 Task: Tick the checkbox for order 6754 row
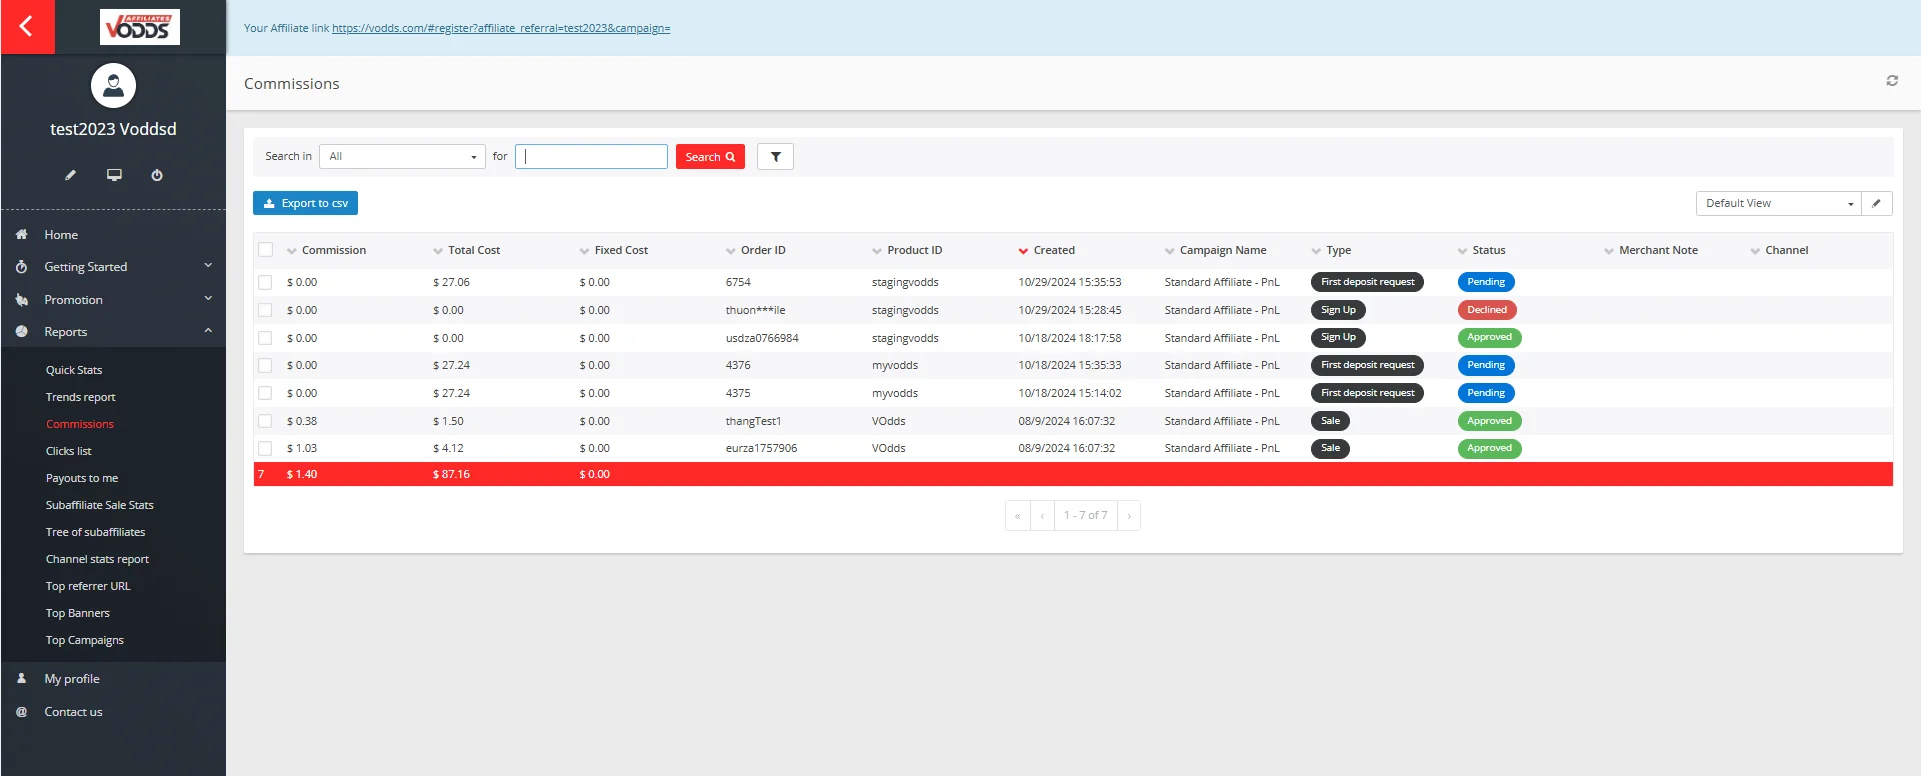coord(265,283)
